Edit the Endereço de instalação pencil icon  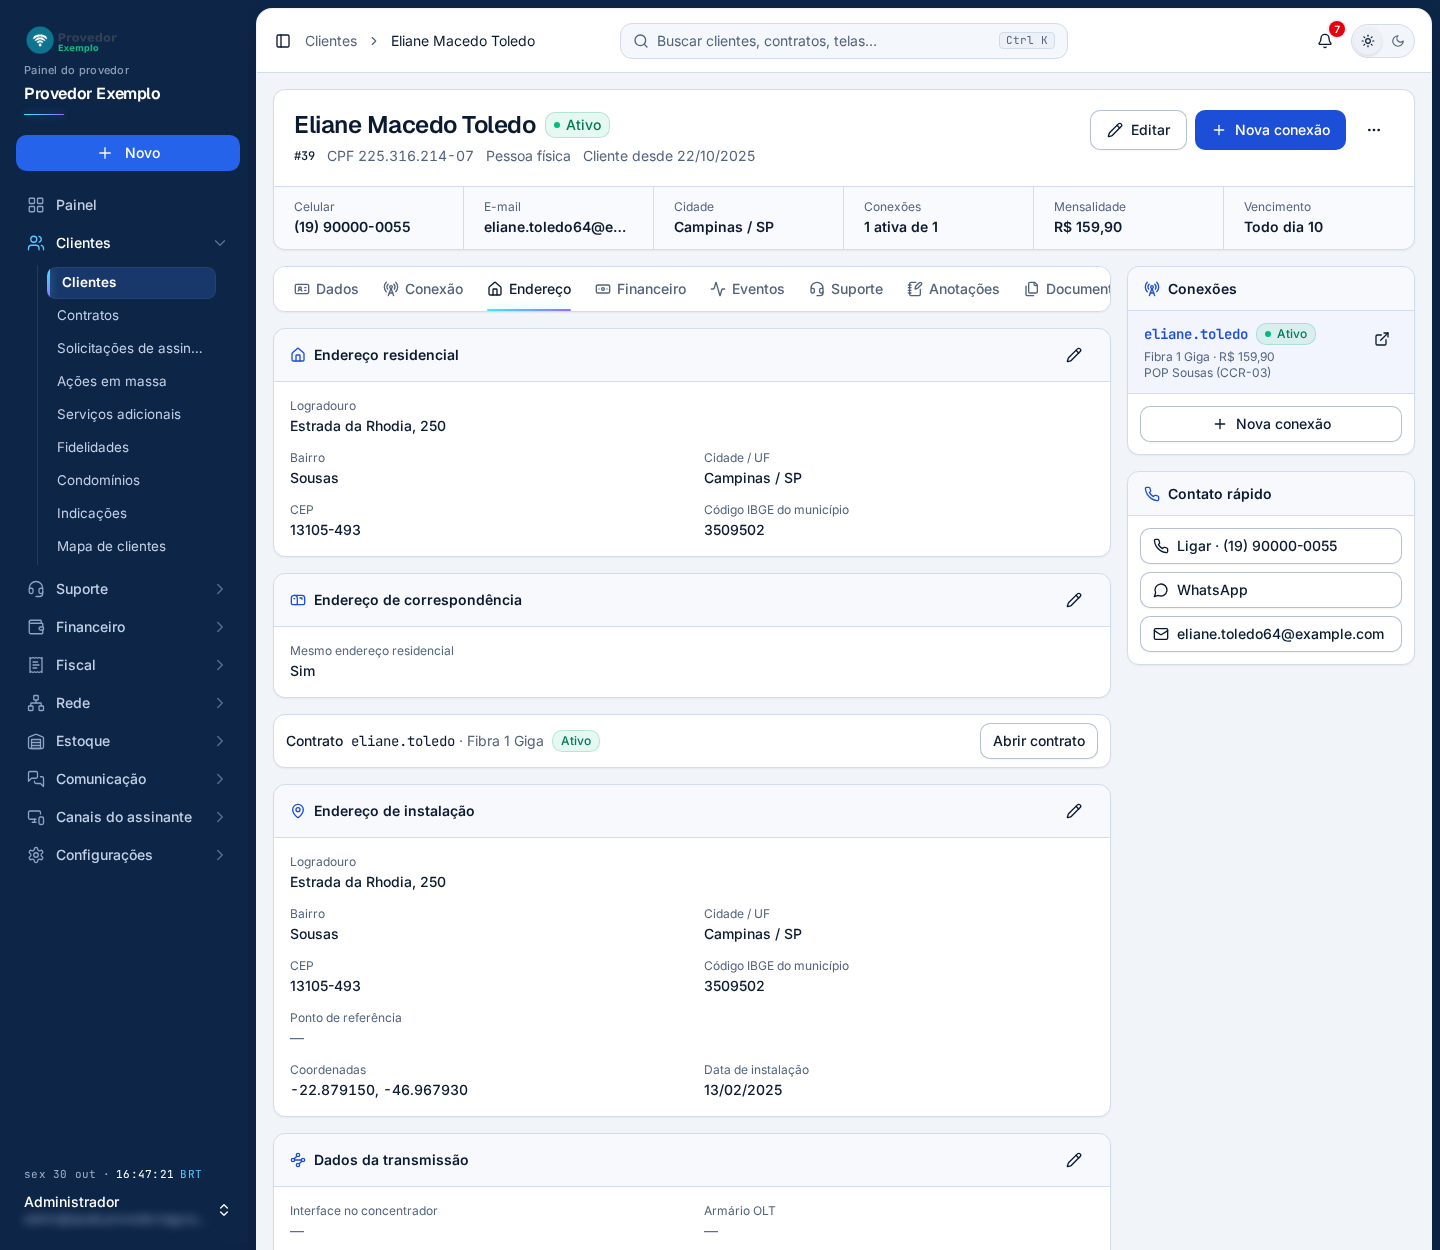(1074, 811)
